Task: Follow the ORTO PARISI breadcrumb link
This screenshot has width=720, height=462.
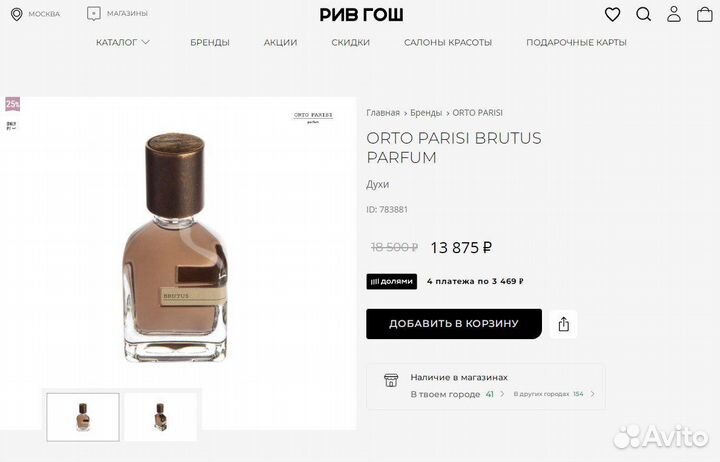Action: [478, 113]
